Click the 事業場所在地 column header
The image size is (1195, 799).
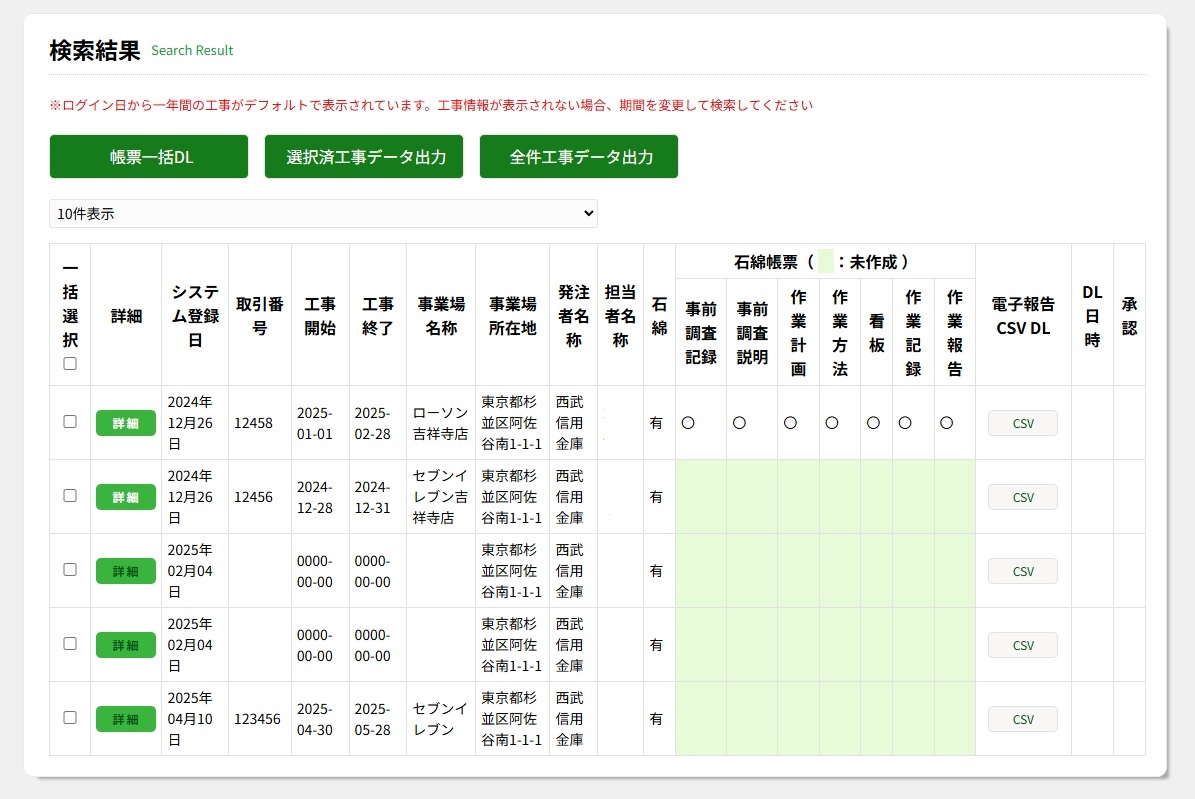click(x=513, y=316)
